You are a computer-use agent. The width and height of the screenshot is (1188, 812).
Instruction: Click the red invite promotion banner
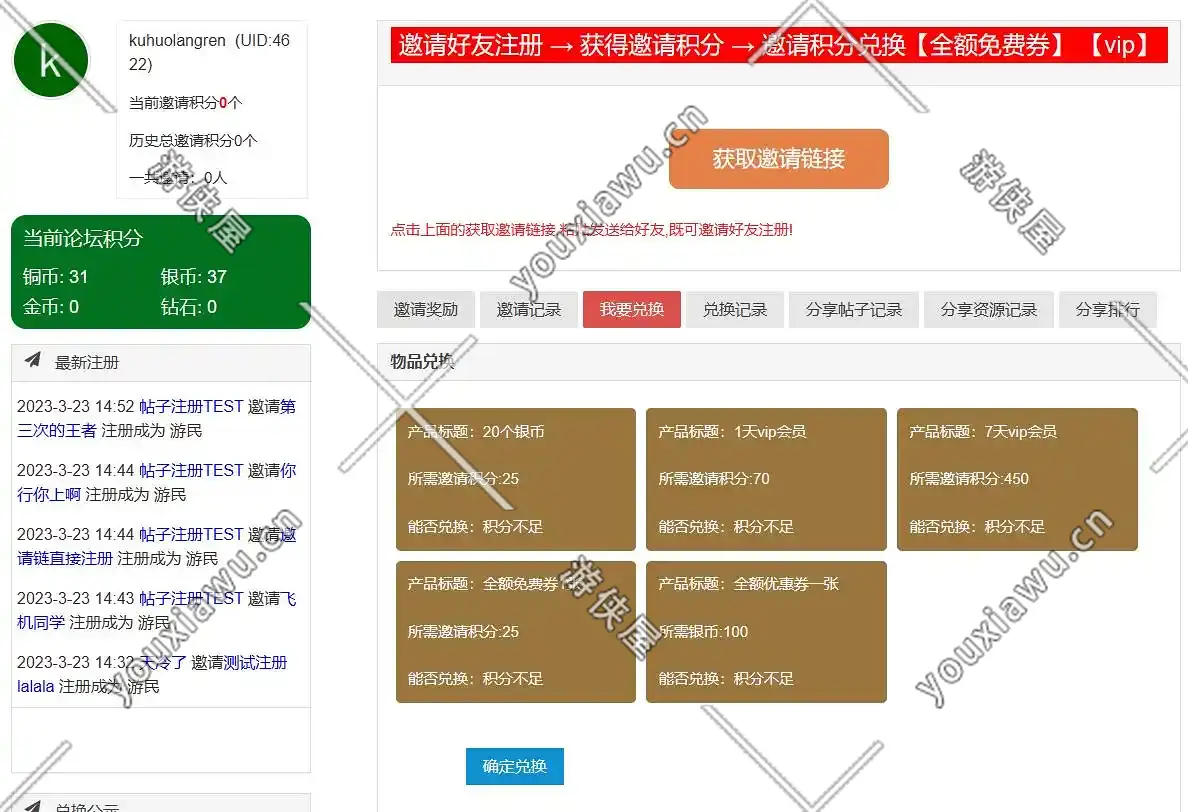779,45
